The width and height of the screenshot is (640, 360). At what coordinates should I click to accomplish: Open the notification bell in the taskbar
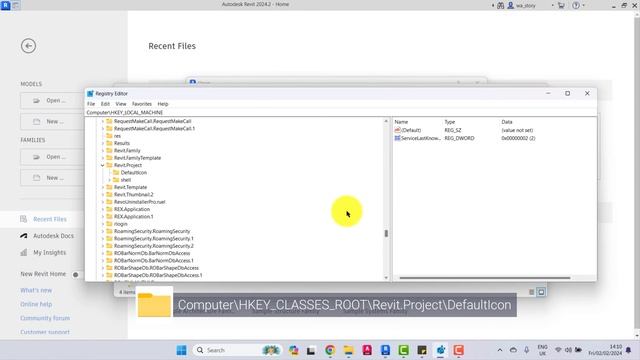[628, 350]
